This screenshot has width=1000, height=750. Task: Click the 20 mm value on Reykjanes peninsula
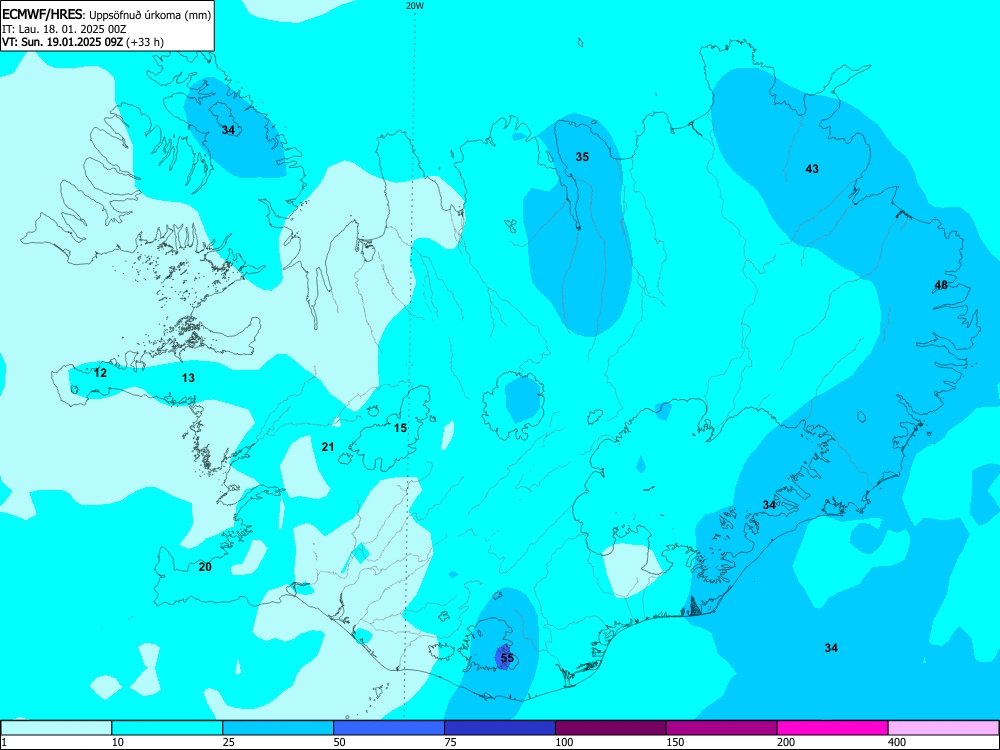[205, 567]
